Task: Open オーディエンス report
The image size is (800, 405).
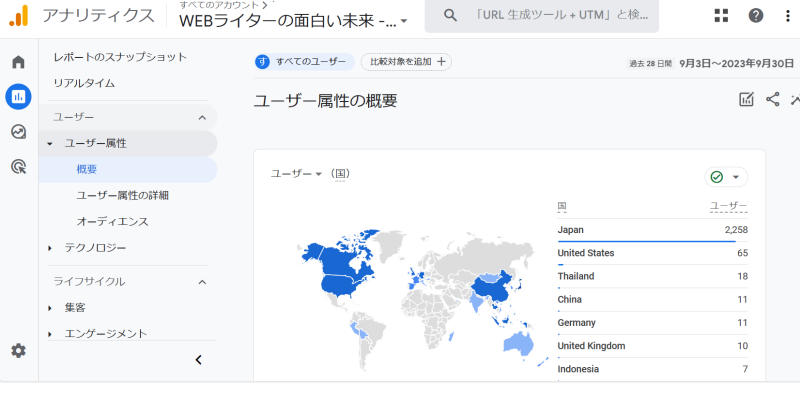Action: [112, 221]
